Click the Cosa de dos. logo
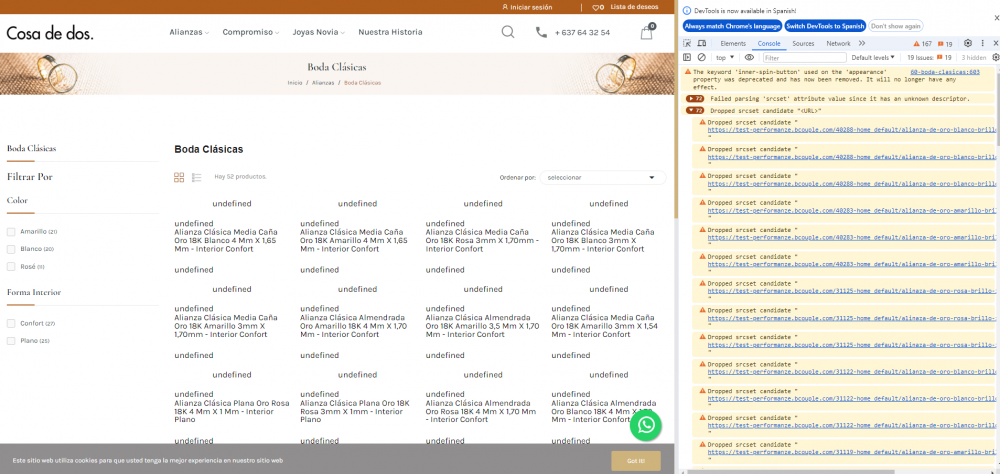 tap(50, 33)
